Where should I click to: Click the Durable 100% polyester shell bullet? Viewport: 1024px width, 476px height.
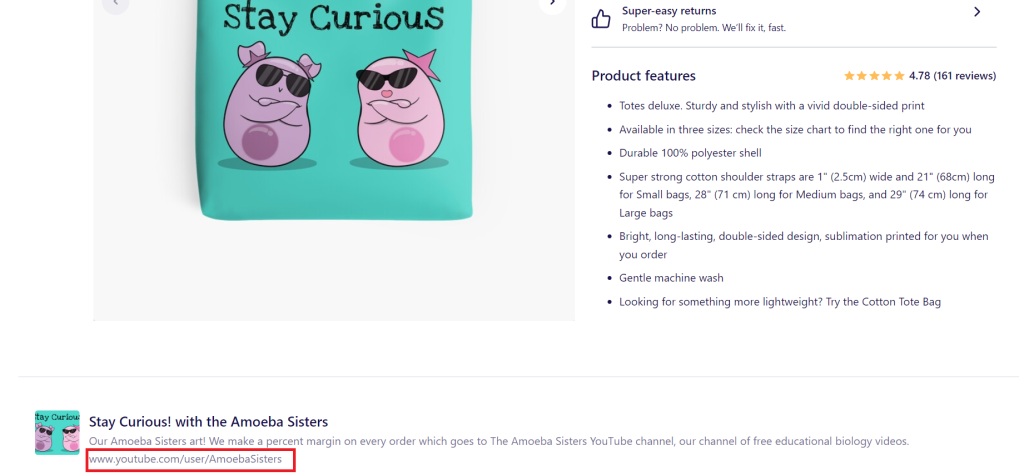pos(690,153)
